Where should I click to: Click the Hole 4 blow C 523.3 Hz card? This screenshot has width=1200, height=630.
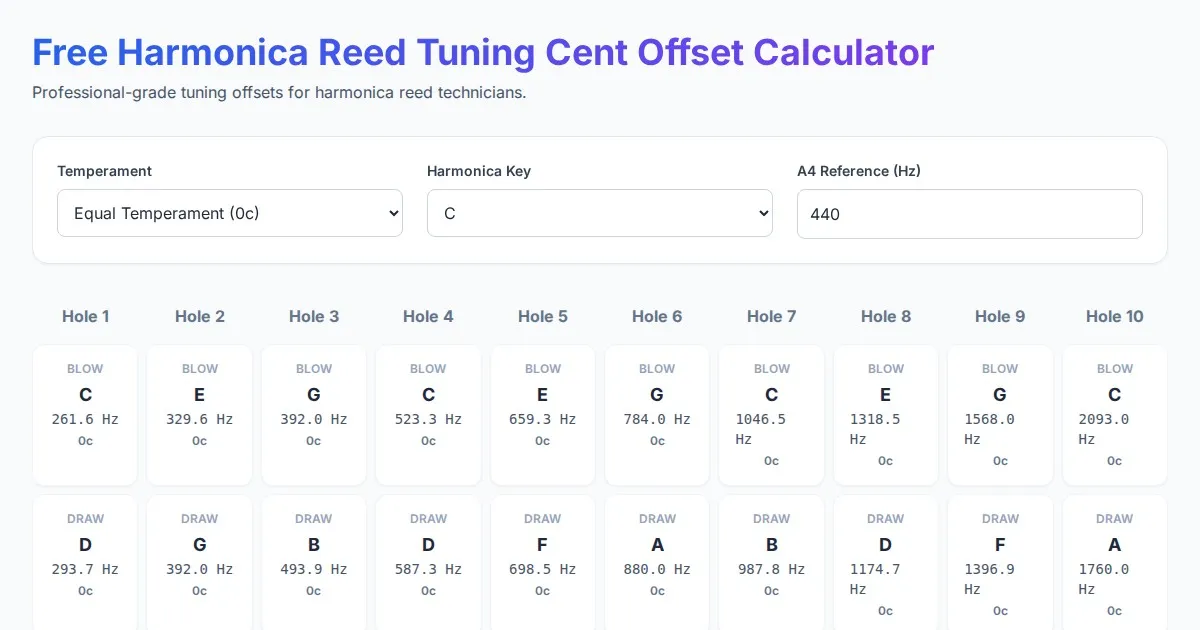pos(428,414)
